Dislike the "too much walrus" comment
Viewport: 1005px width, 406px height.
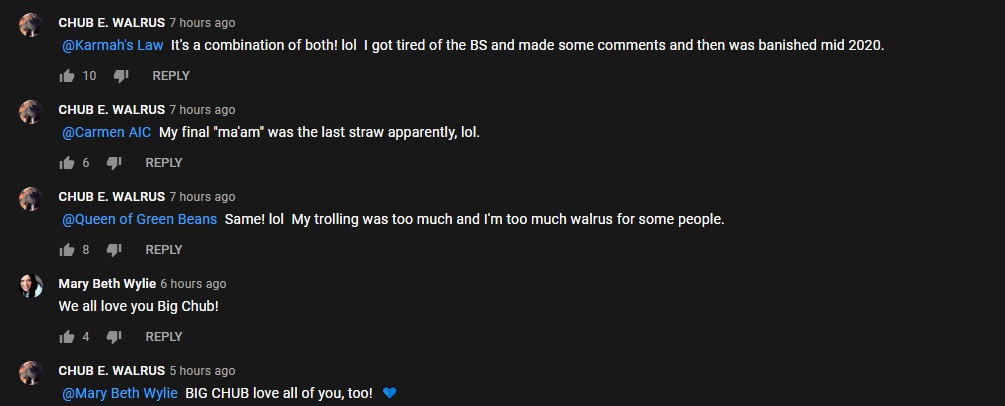[x=114, y=250]
